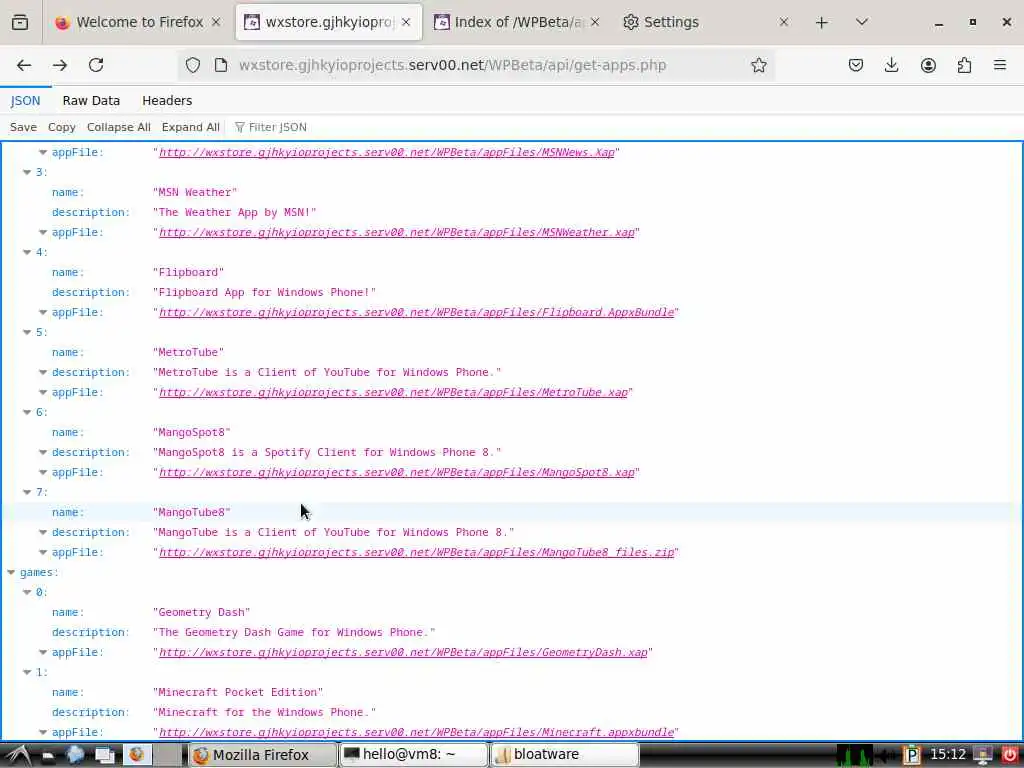Open the Firefox application menu
This screenshot has width=1024, height=768.
click(x=1000, y=65)
